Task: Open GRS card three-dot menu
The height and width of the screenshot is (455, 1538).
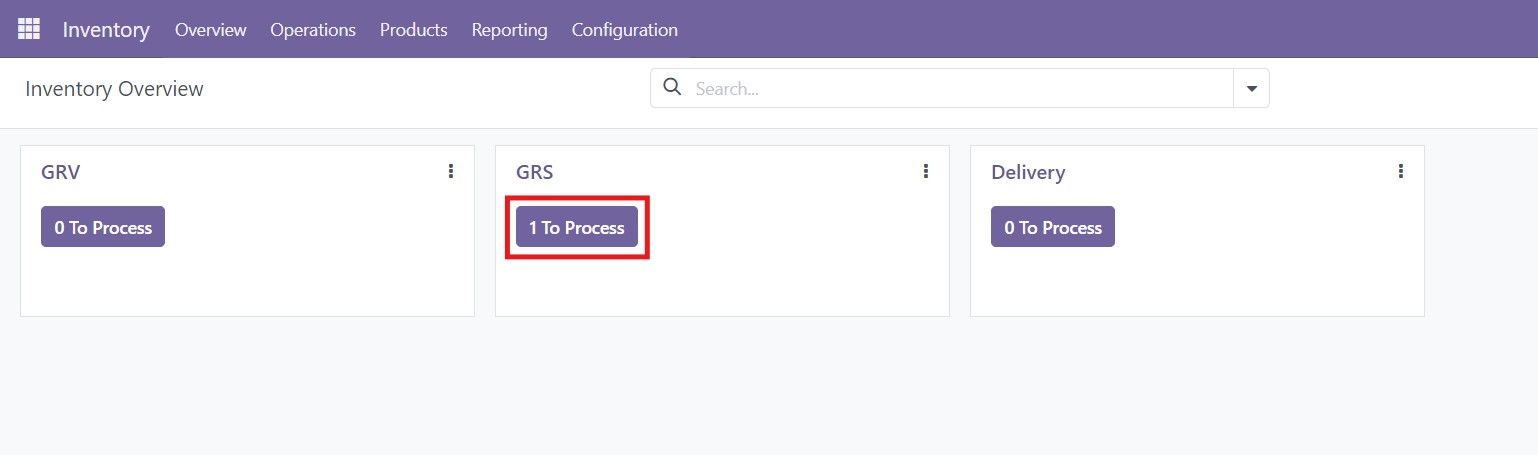Action: pyautogui.click(x=926, y=172)
